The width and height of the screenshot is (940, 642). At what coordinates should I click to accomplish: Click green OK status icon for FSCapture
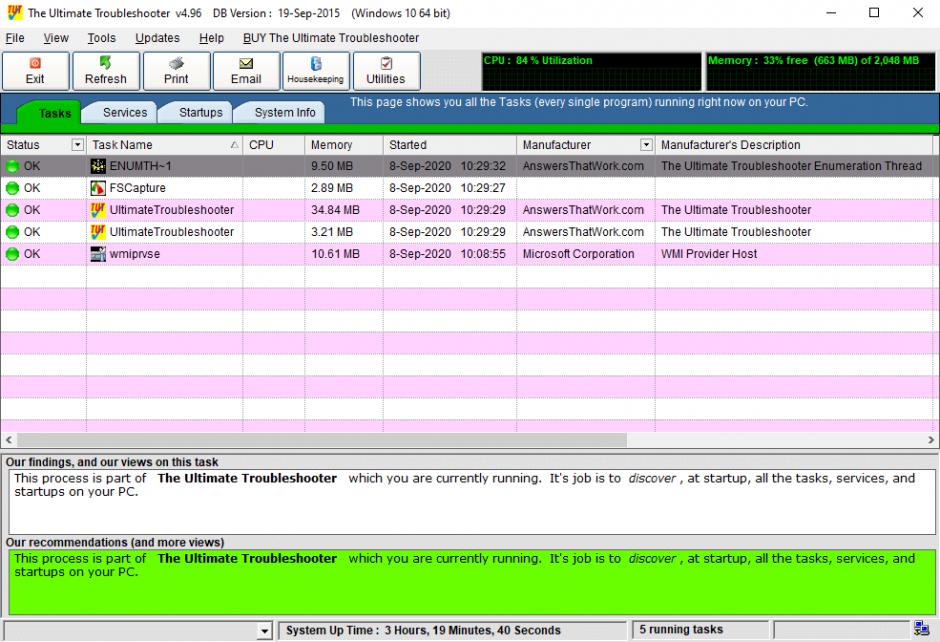12,188
